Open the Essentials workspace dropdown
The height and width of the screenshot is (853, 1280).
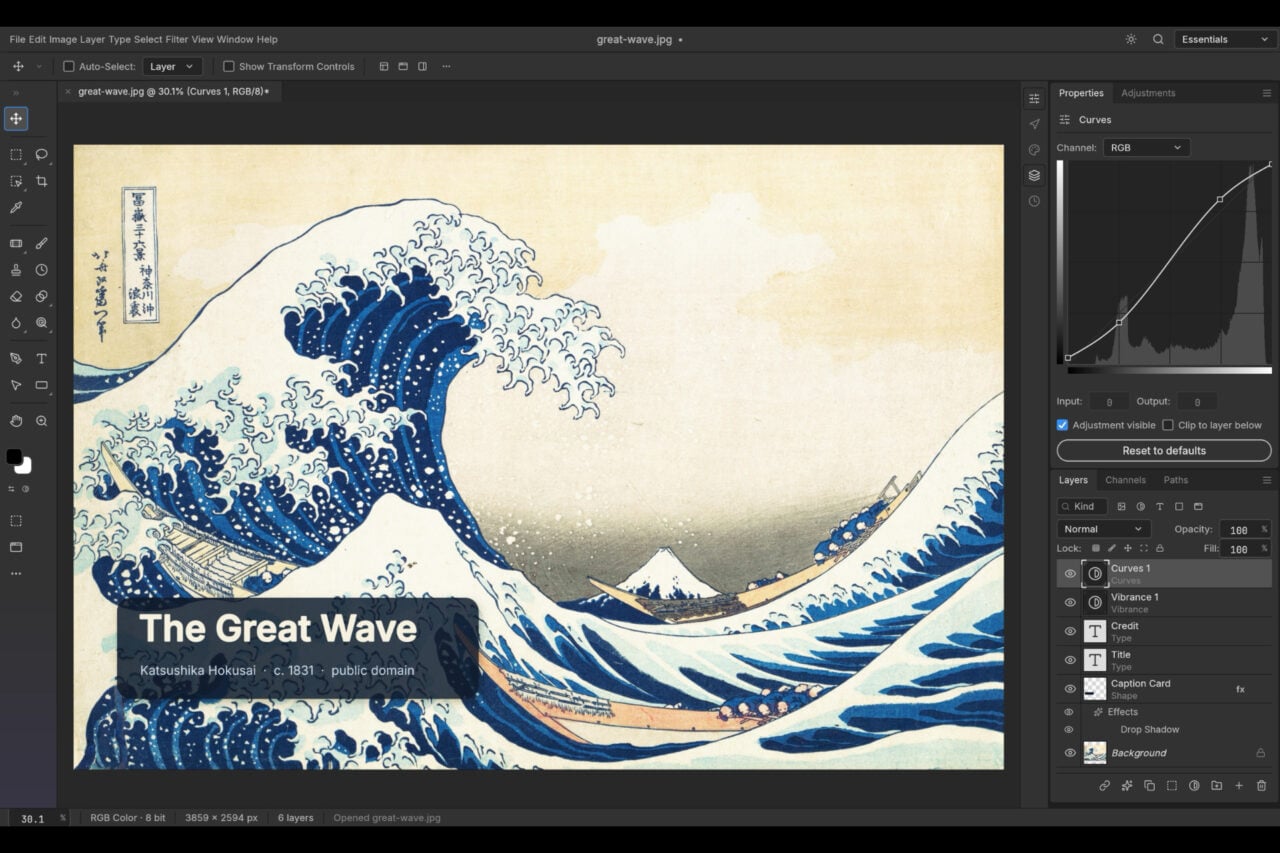pos(1224,39)
